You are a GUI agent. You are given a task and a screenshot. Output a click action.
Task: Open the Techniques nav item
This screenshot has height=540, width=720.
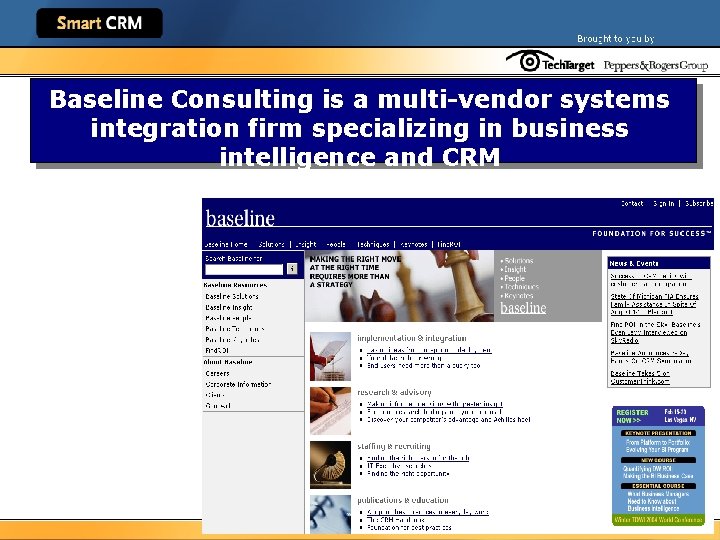[373, 244]
